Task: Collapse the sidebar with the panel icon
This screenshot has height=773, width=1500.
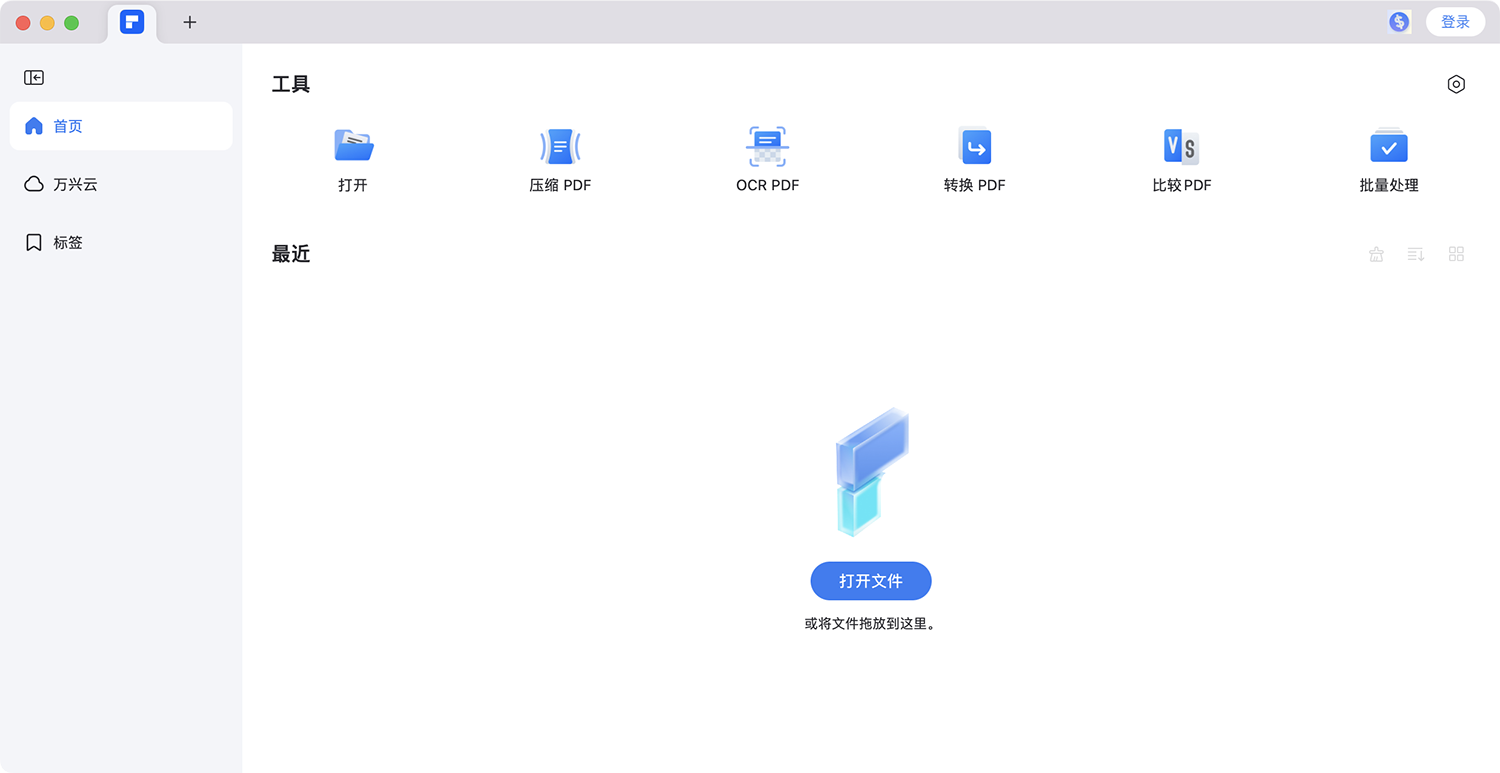Action: coord(33,77)
